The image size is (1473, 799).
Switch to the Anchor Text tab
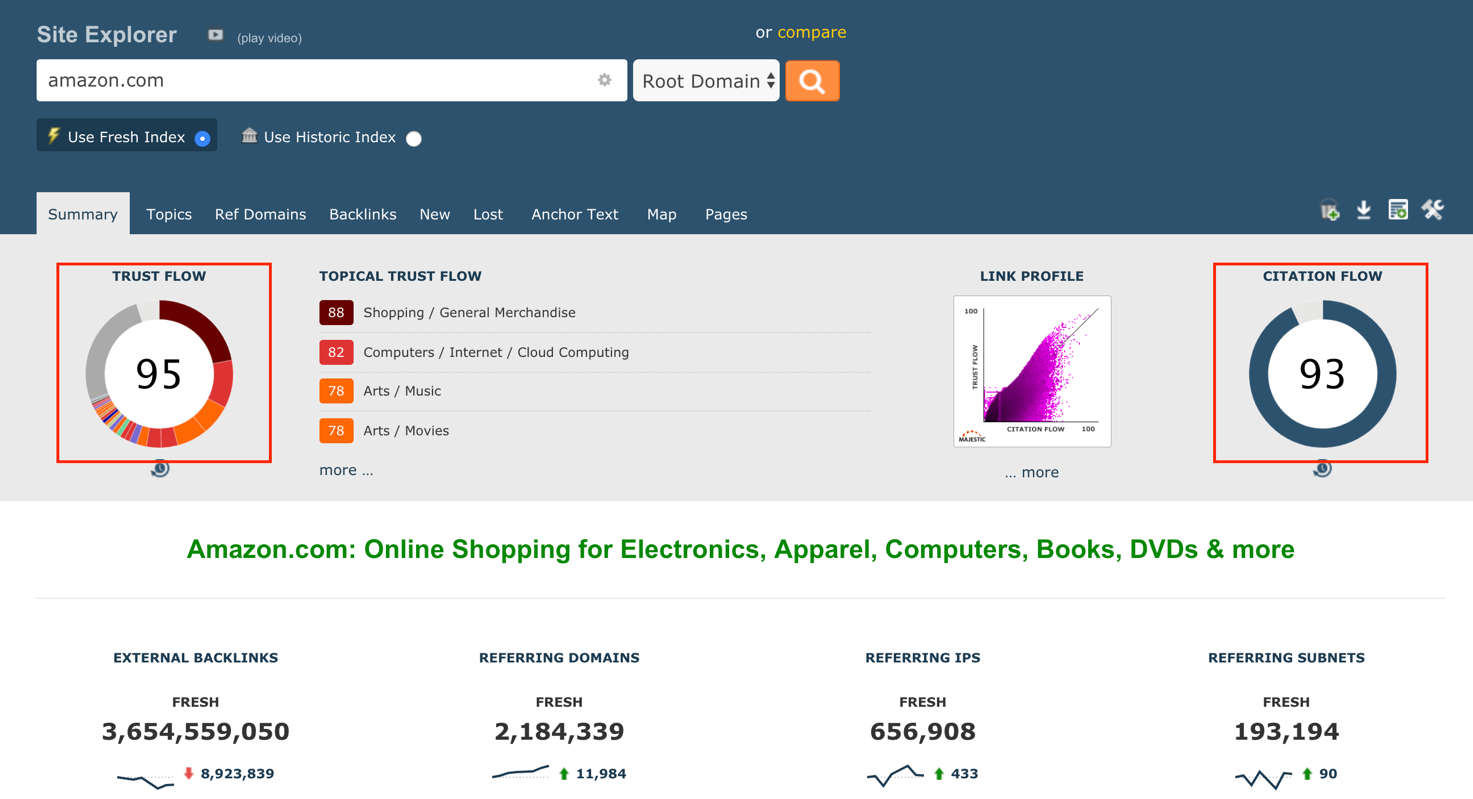575,214
